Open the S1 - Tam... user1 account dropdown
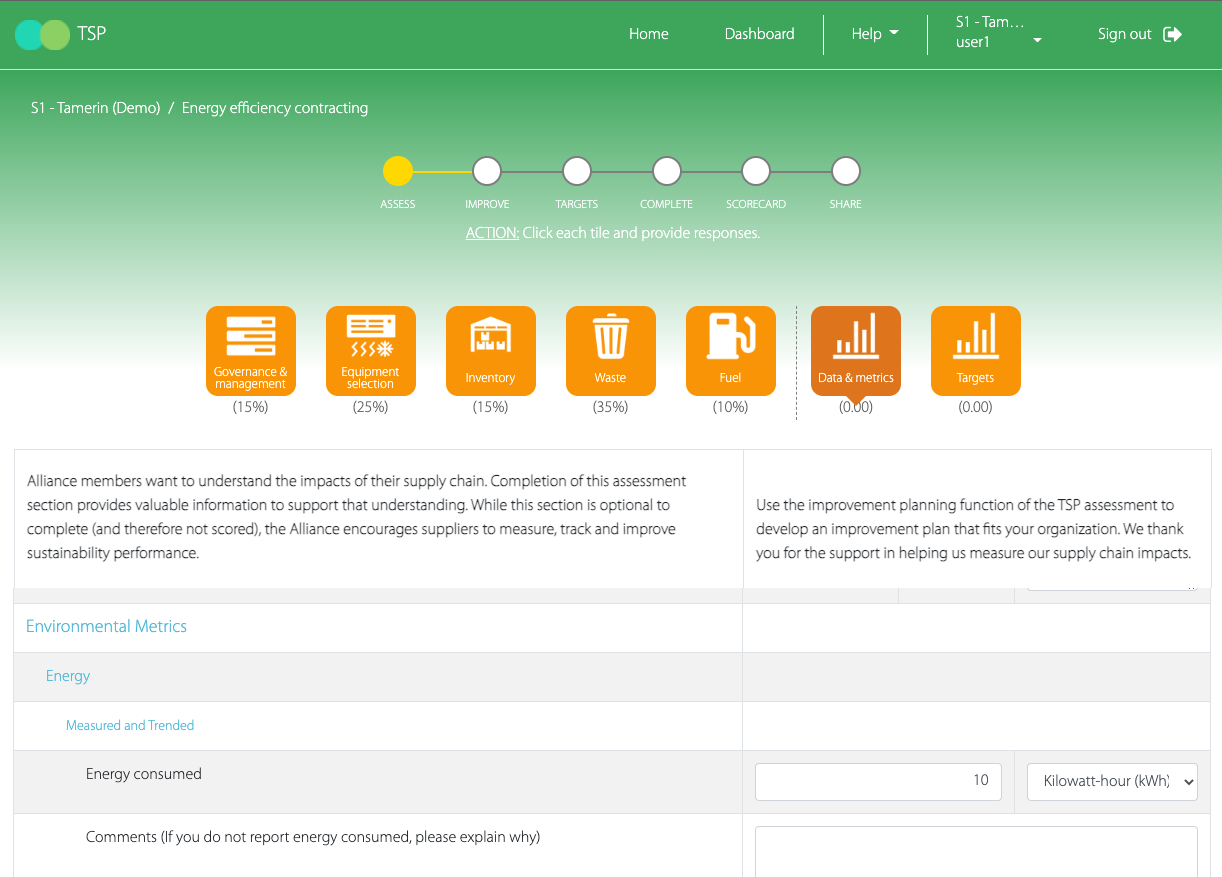 997,33
